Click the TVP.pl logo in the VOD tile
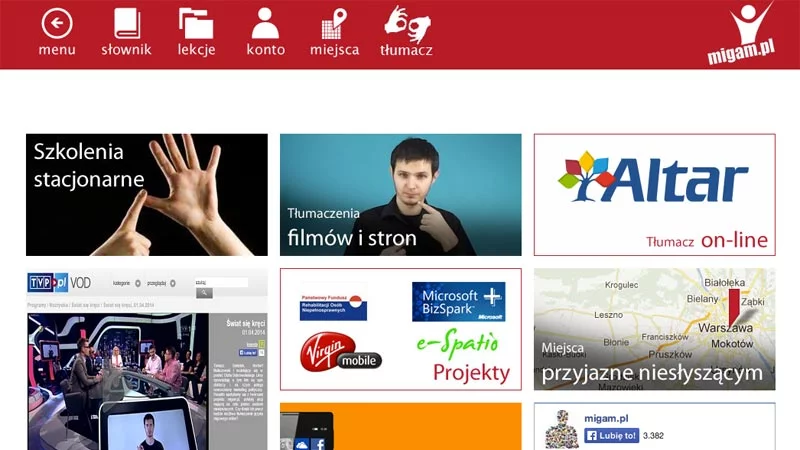 tap(47, 283)
